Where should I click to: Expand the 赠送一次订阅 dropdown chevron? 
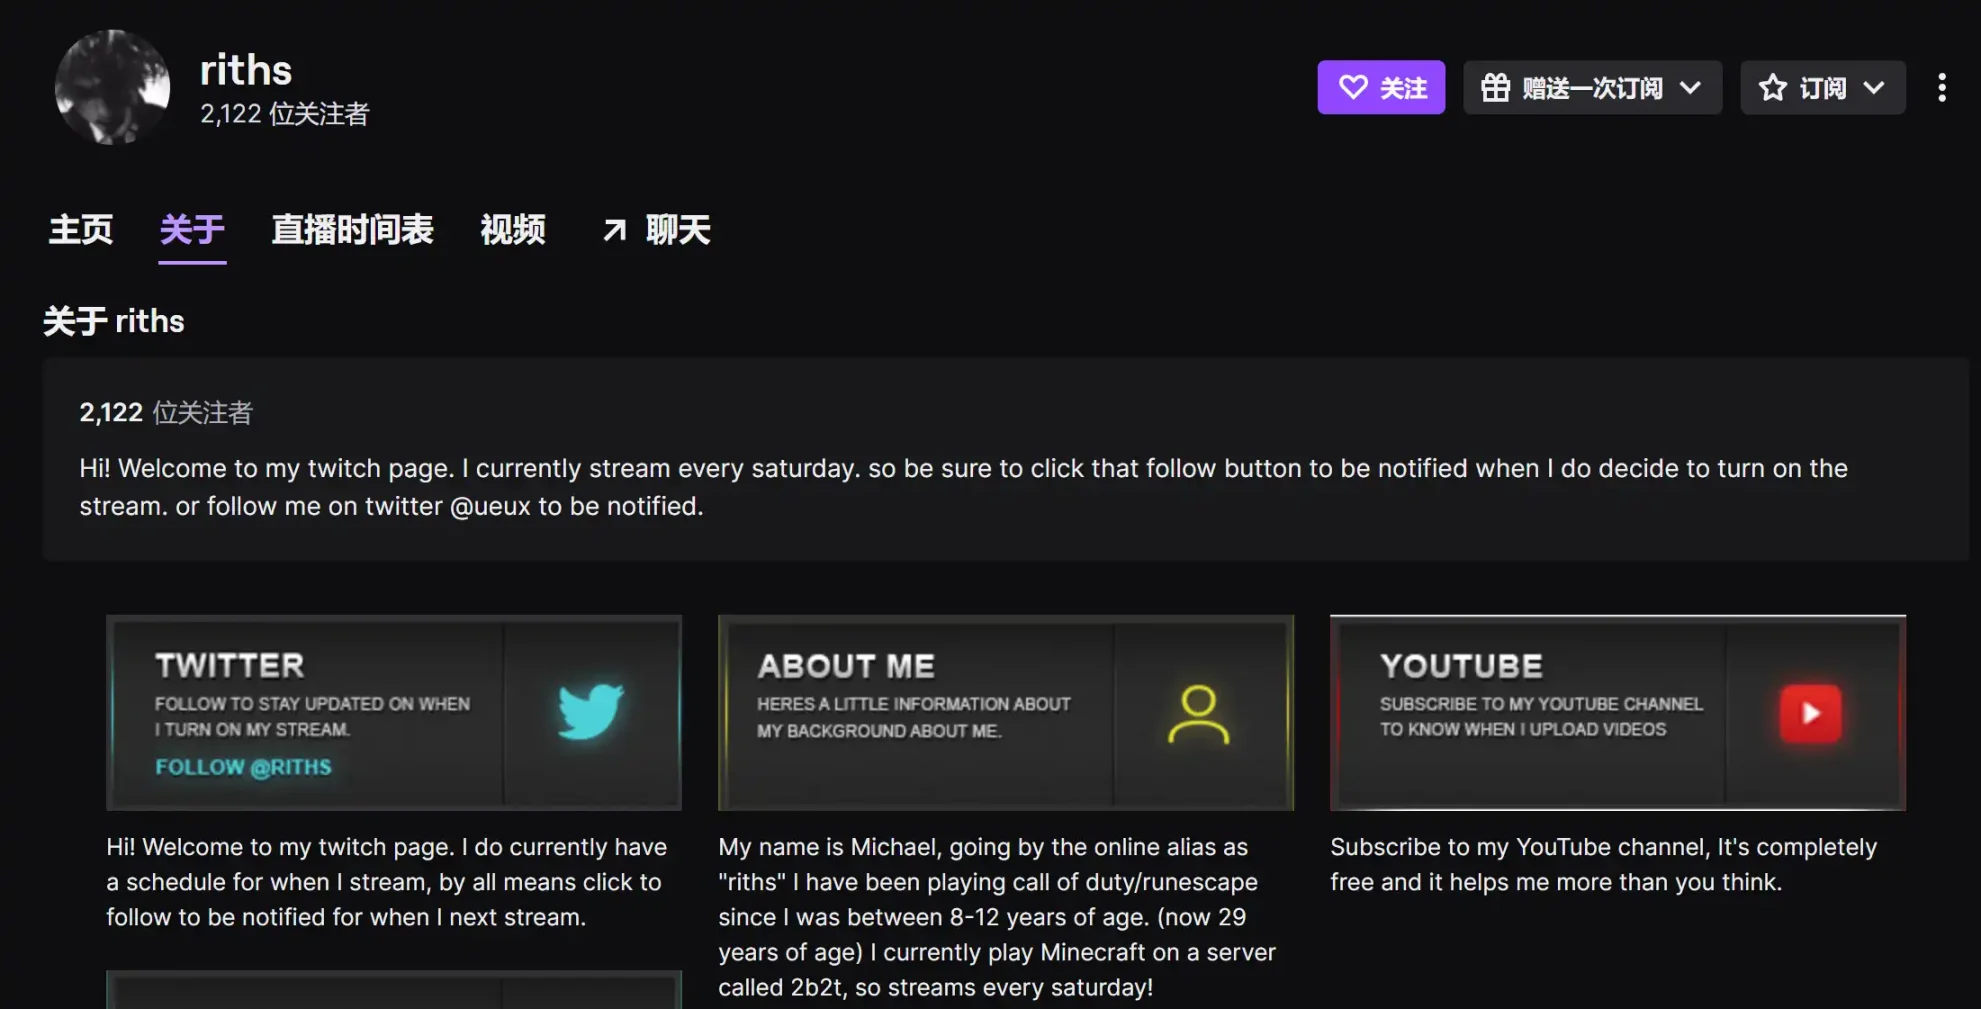tap(1691, 88)
